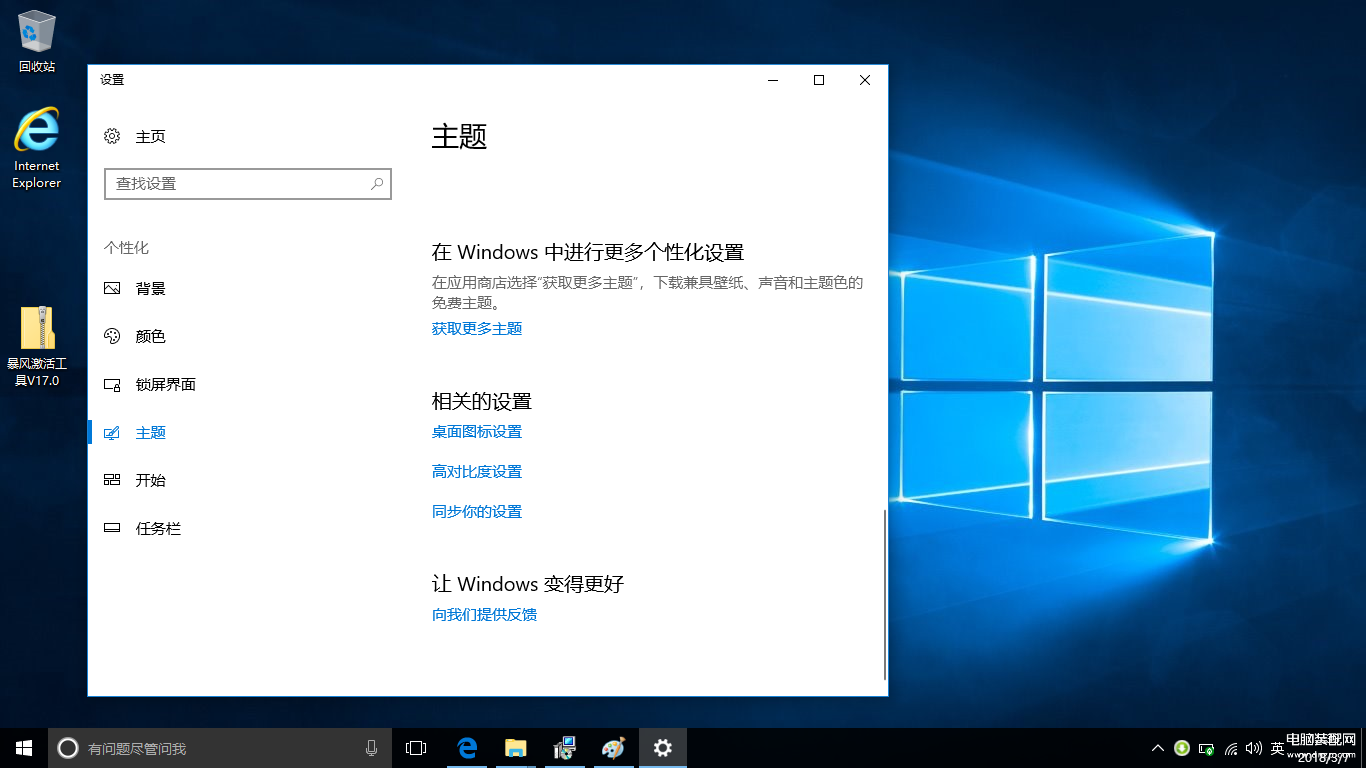The width and height of the screenshot is (1366, 768).
Task: Open the computer/network app on taskbar
Action: point(564,748)
